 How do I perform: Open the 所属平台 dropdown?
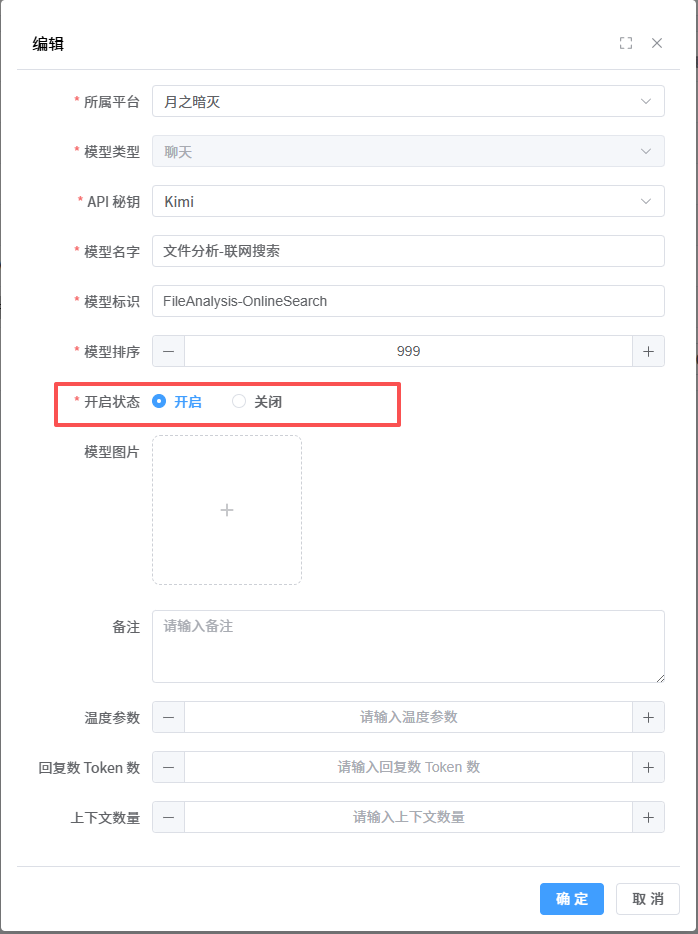408,101
